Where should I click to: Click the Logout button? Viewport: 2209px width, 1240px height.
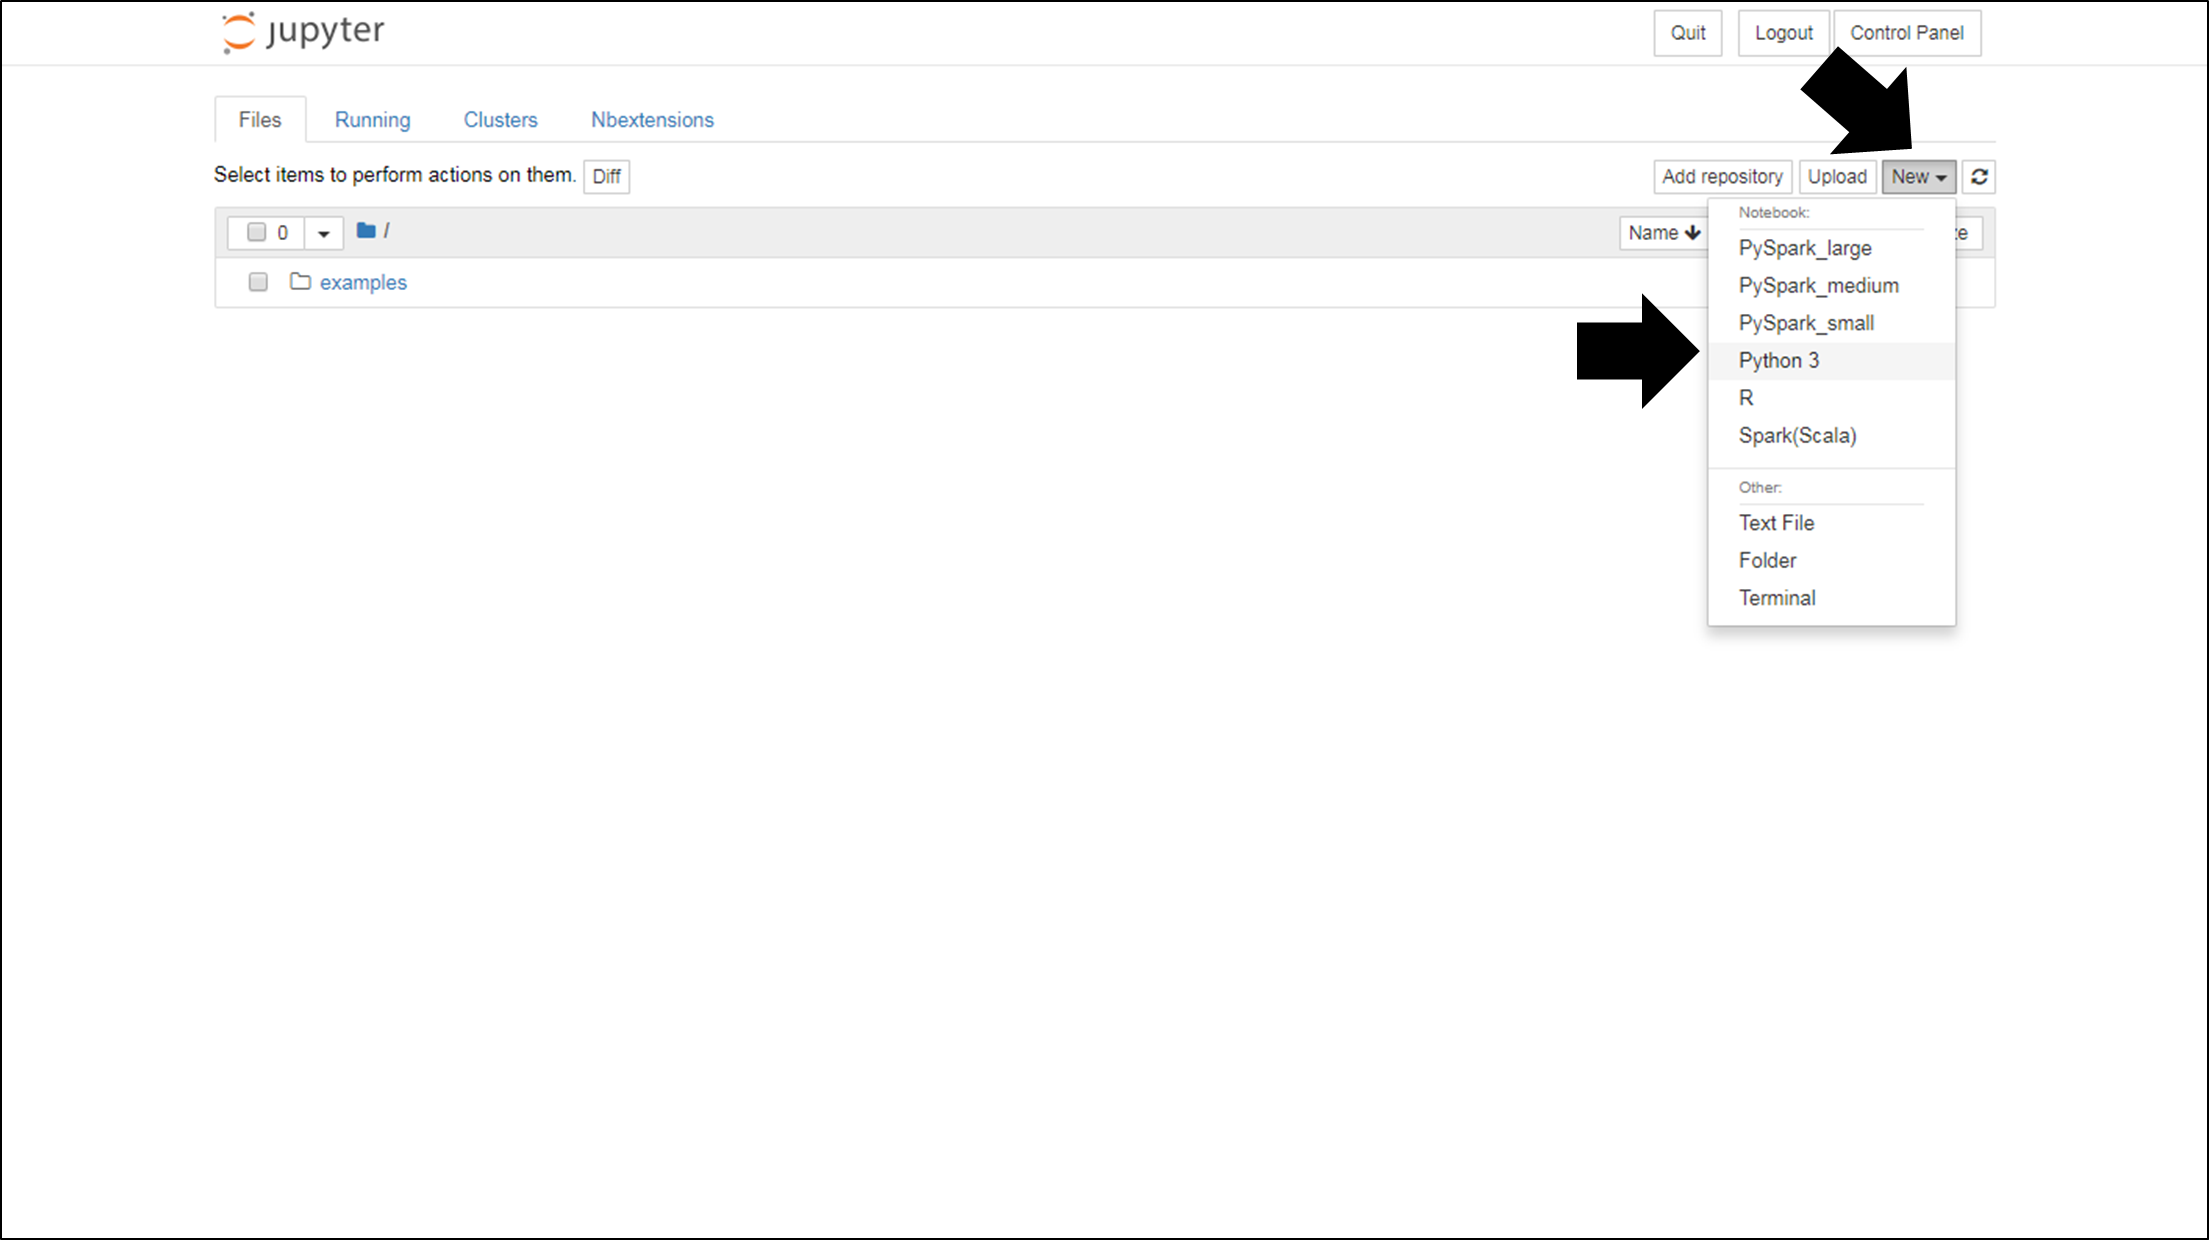point(1784,33)
